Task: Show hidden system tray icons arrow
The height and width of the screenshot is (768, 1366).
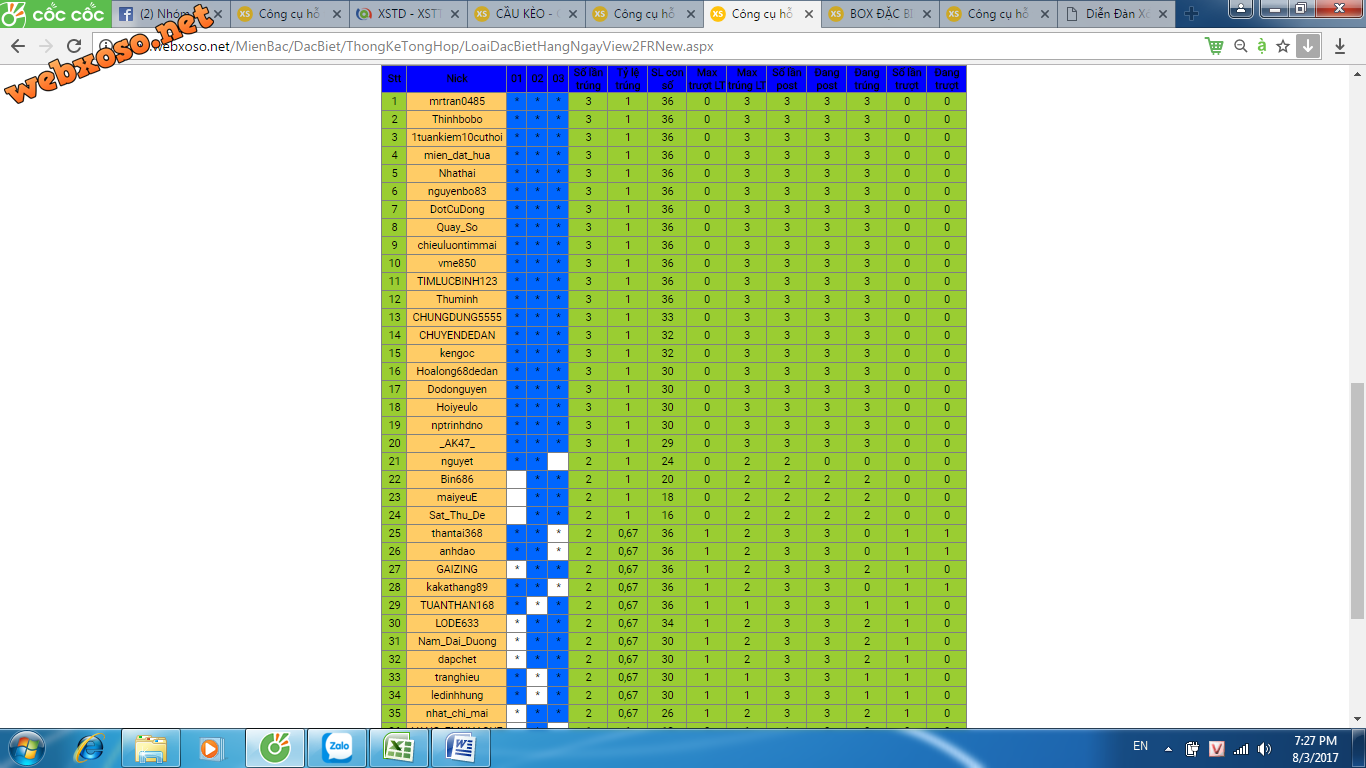Action: coord(1166,748)
